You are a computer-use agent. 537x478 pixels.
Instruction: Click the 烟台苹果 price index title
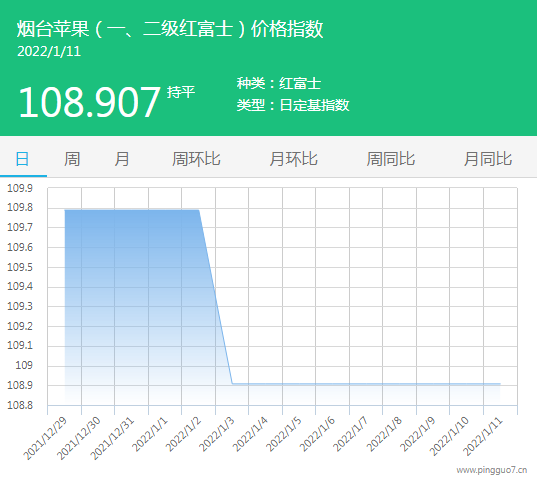coord(170,28)
